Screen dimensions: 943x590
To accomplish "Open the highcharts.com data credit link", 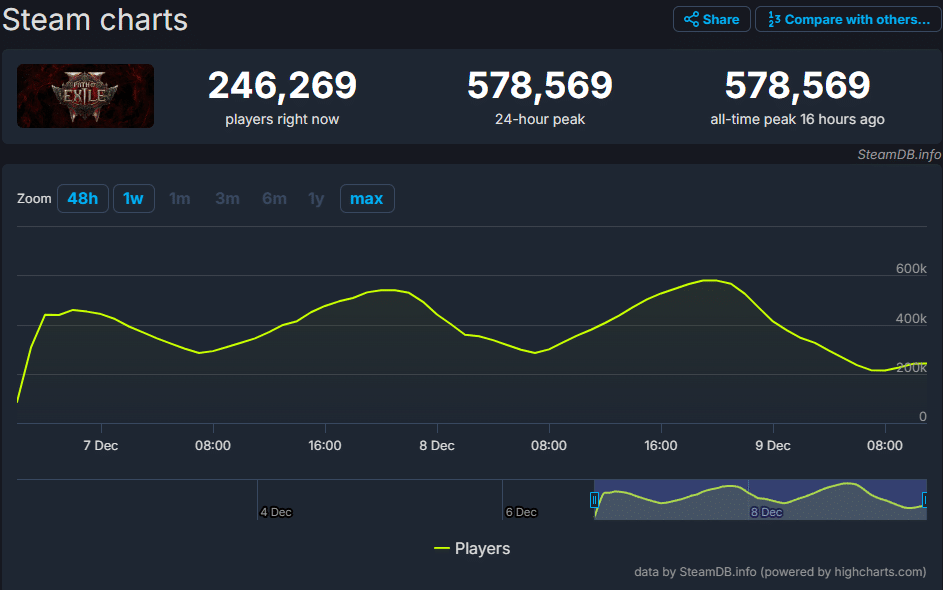I will (780, 572).
